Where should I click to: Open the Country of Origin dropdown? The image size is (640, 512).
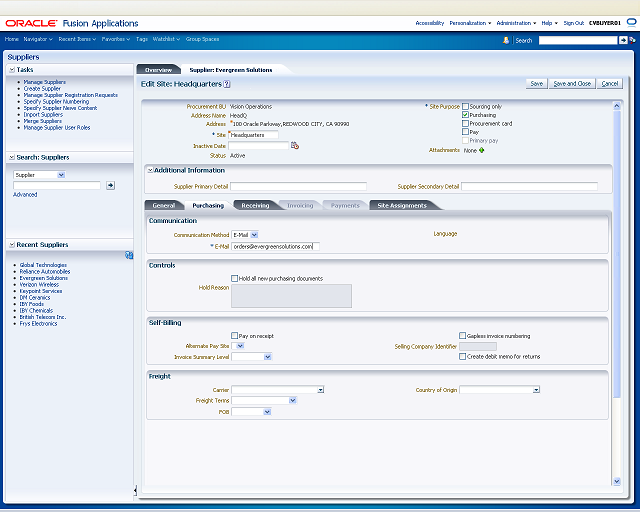click(536, 390)
